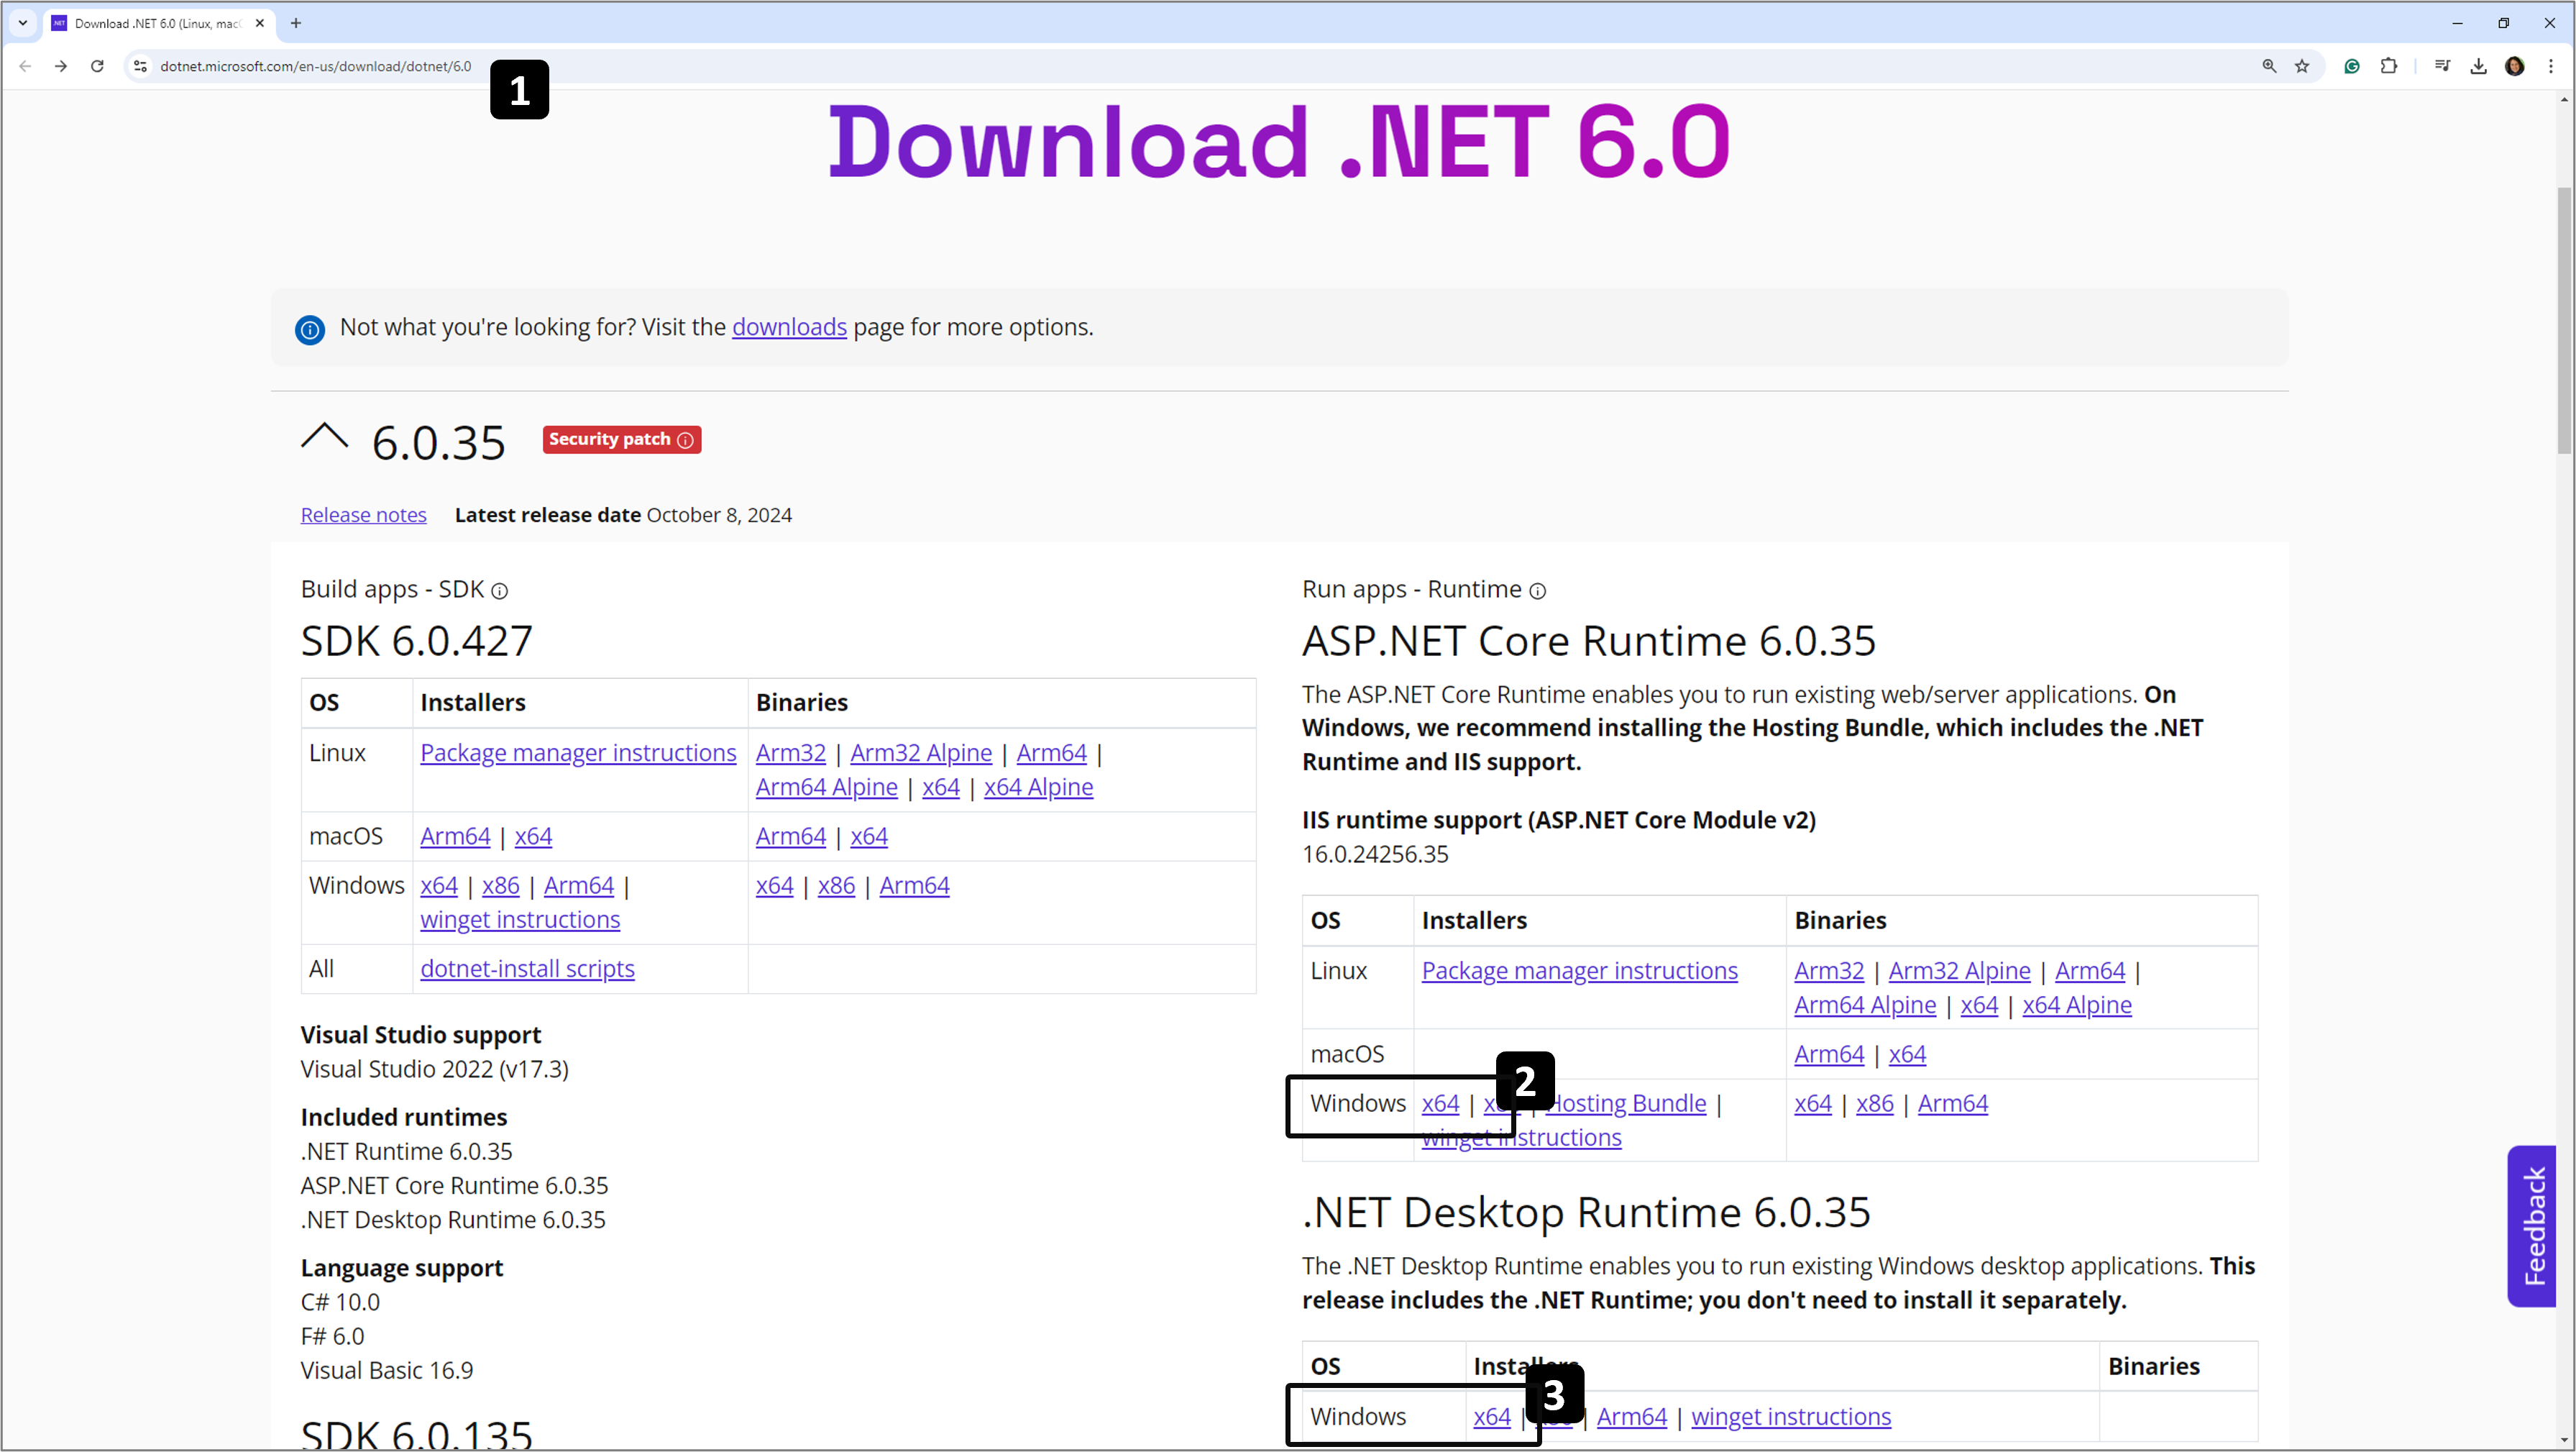Click the browser reload icon

97,66
